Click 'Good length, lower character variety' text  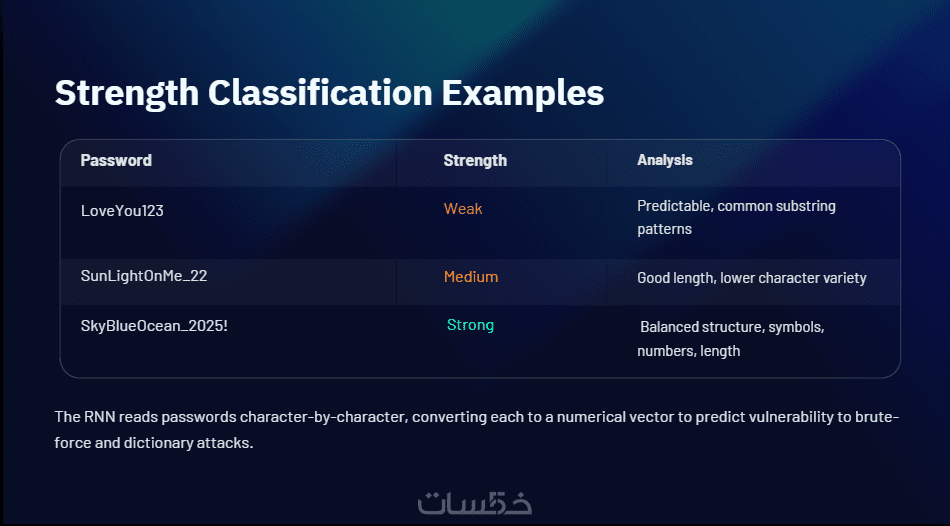click(751, 278)
